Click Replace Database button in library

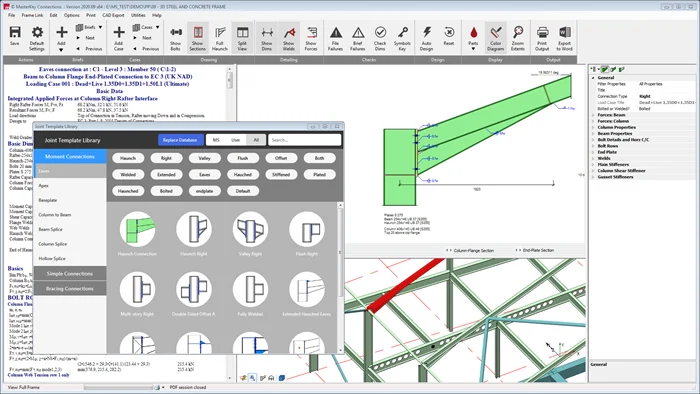pyautogui.click(x=180, y=140)
